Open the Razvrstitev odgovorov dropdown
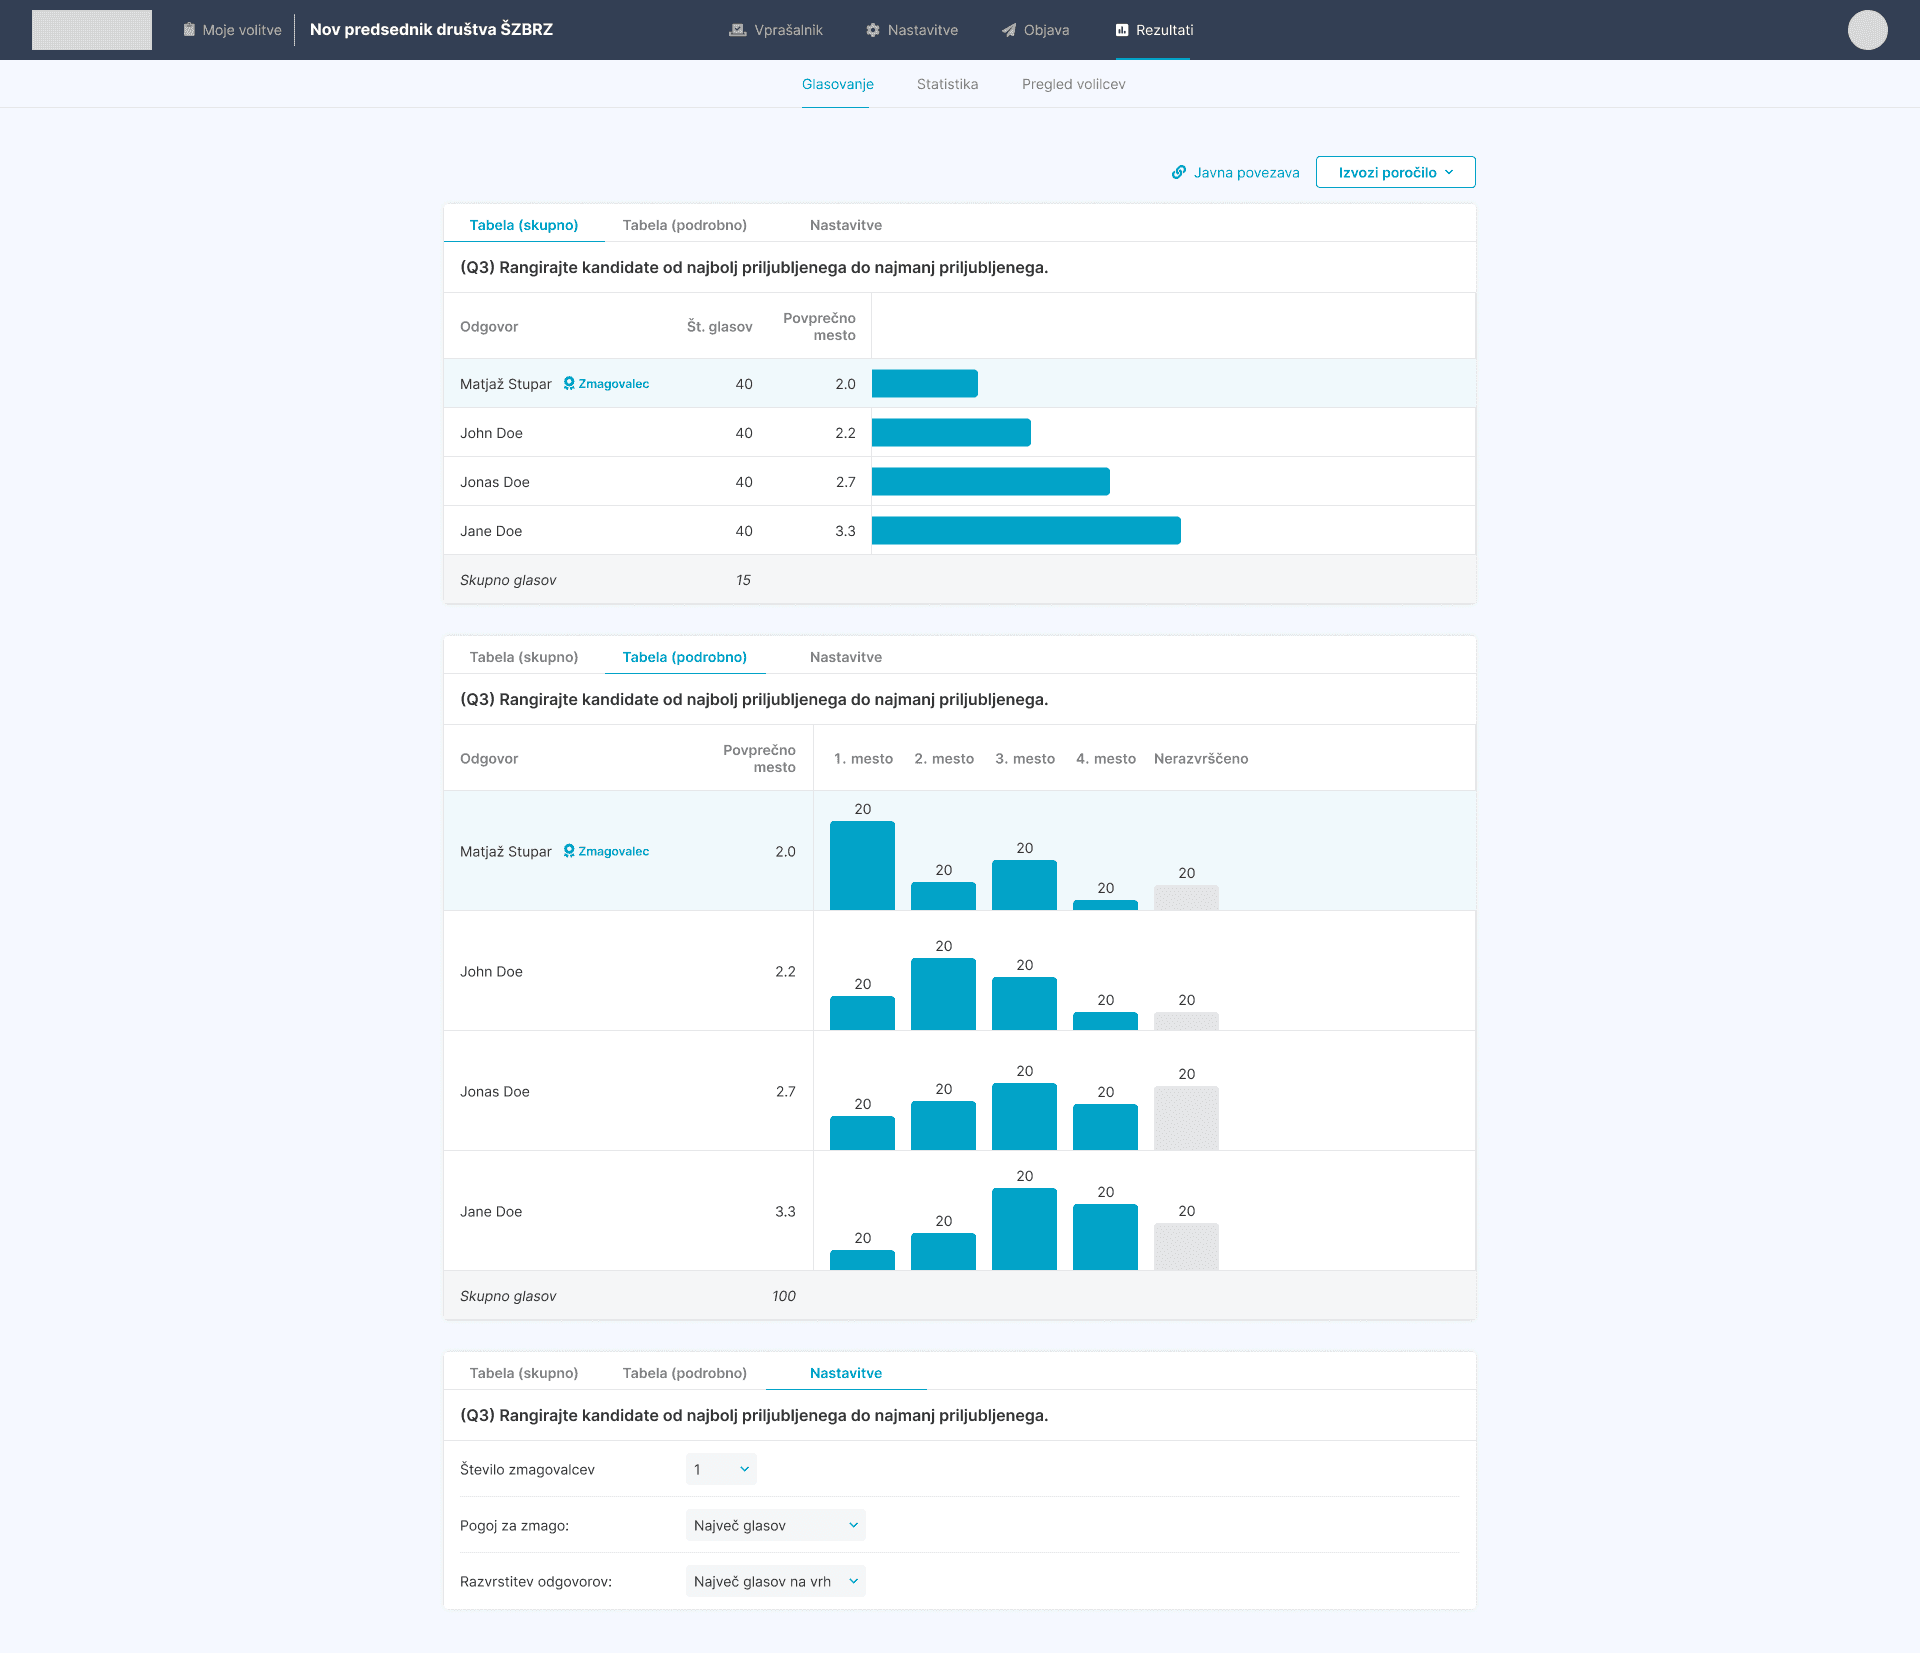The height and width of the screenshot is (1653, 1920). (775, 1581)
